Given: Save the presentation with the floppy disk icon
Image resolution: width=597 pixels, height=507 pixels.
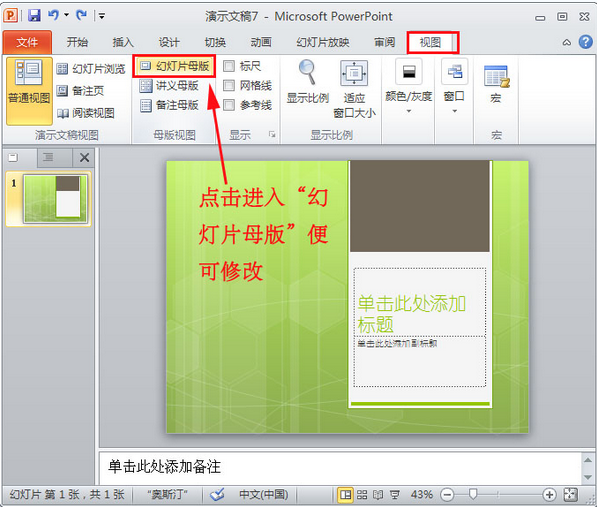Looking at the screenshot, I should (x=34, y=16).
